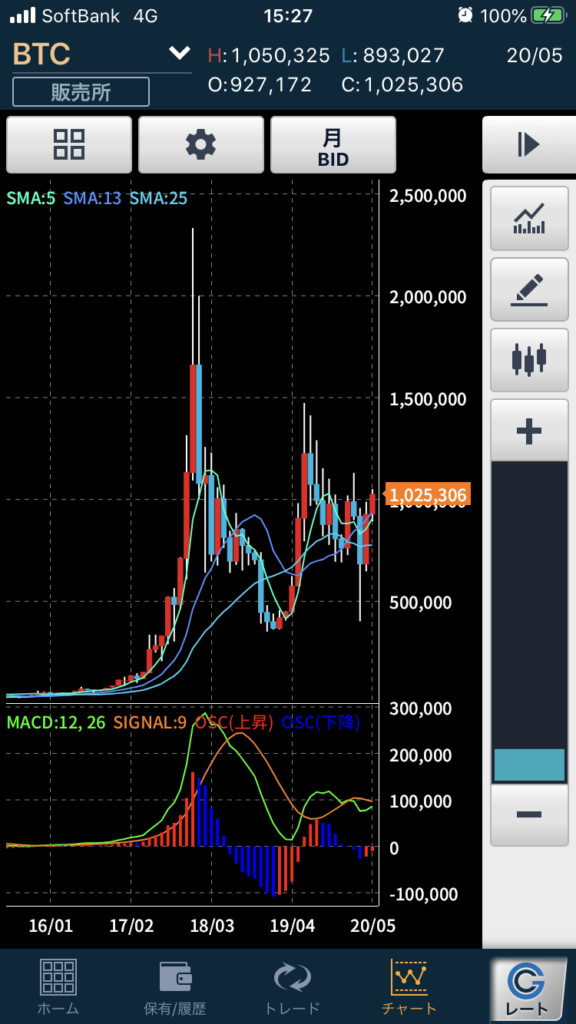The height and width of the screenshot is (1024, 576).
Task: Tap the MACD:12, 26 indicator label
Action: [57, 722]
